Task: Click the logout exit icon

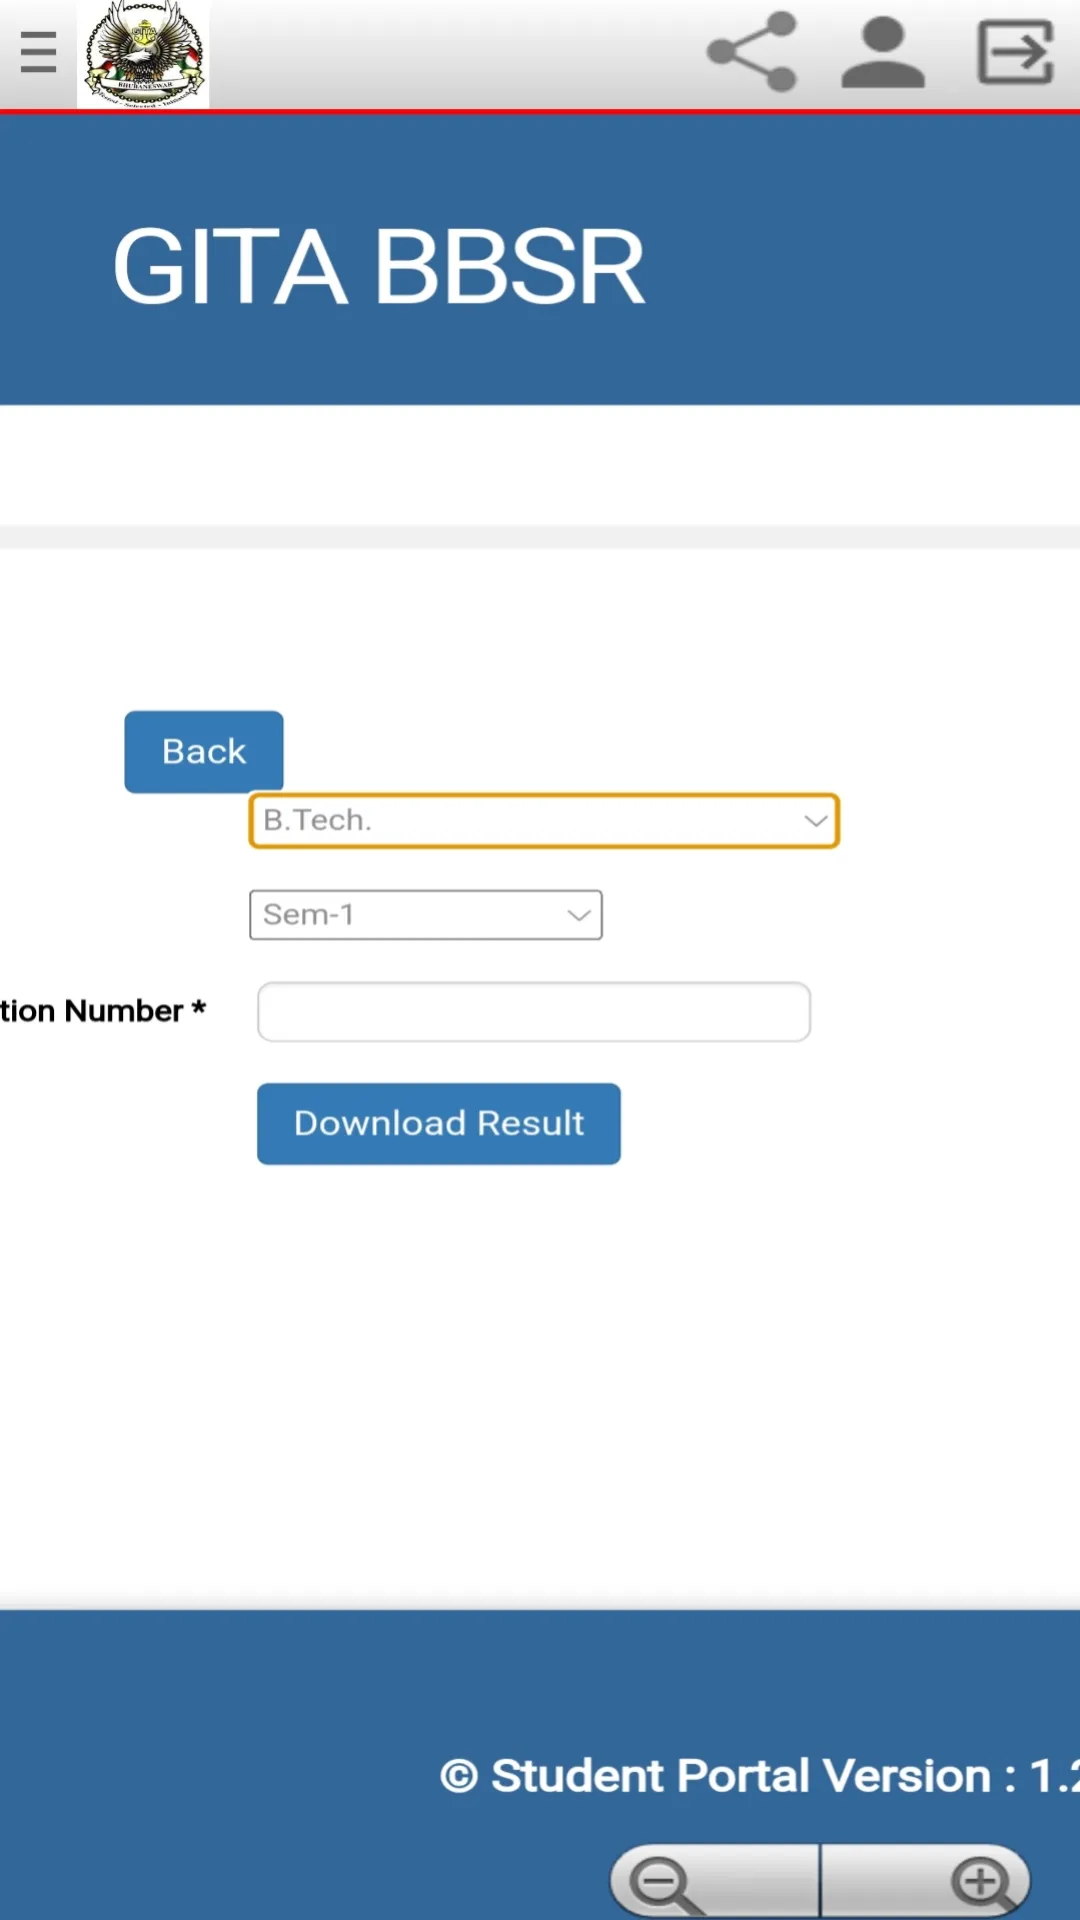Action: 1015,52
